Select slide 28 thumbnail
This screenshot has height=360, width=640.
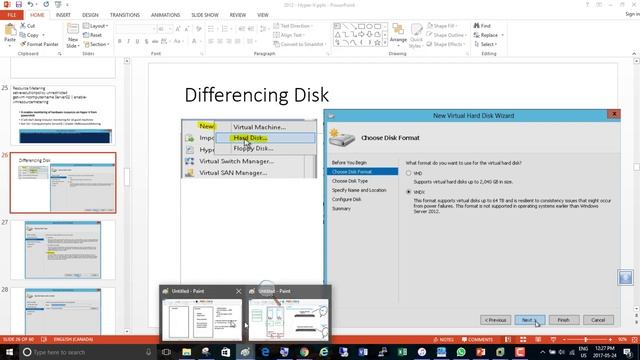63,311
